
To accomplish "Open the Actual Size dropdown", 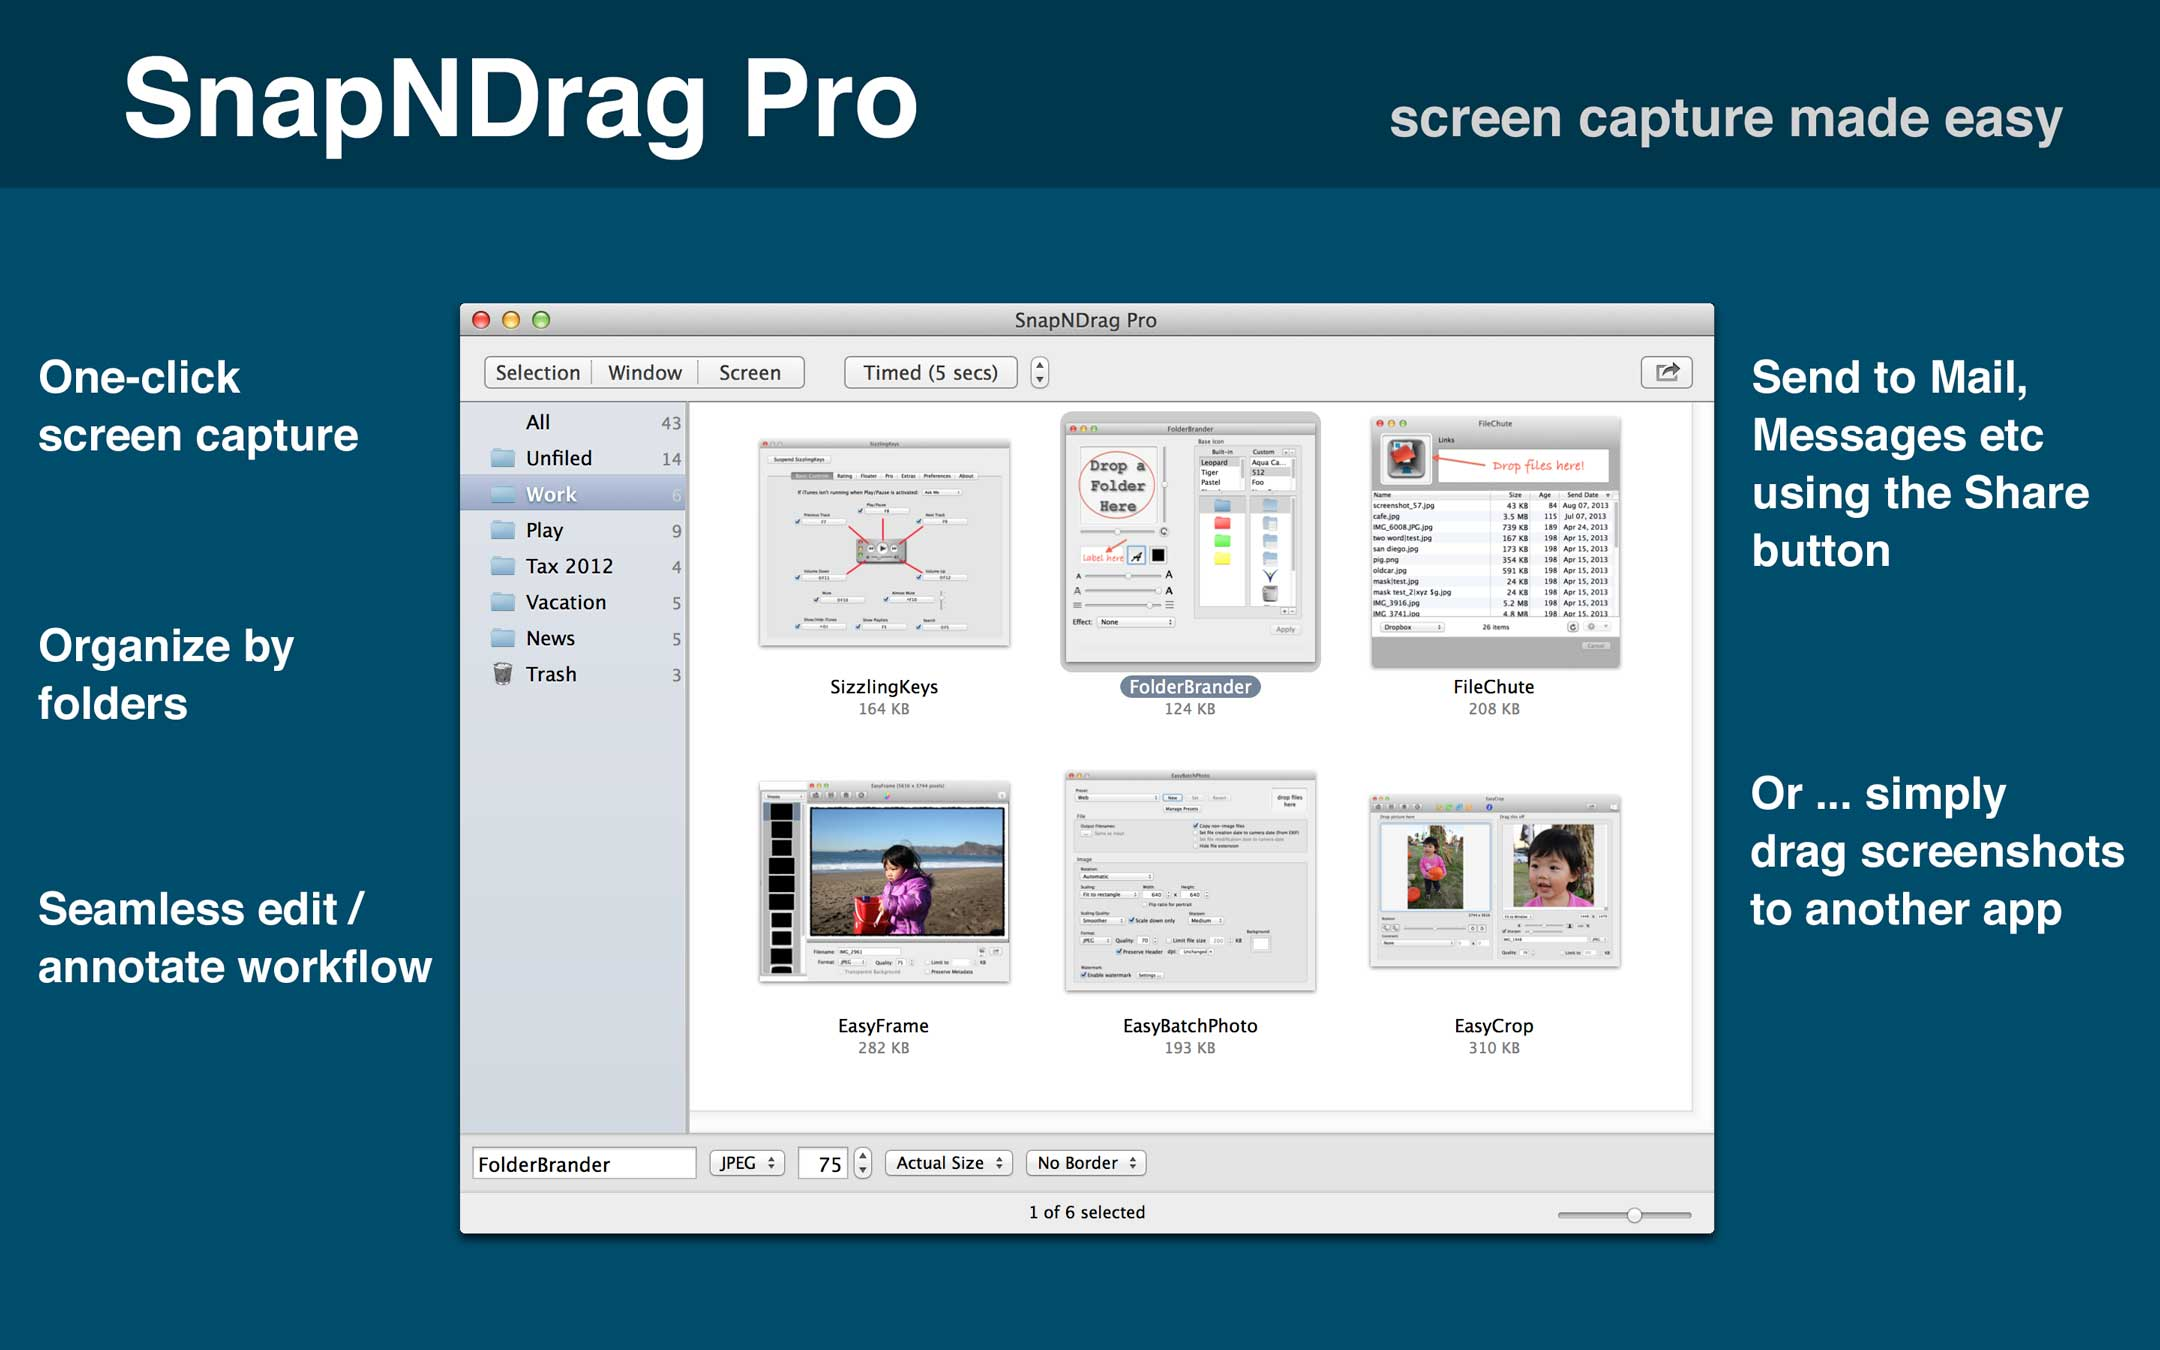I will pyautogui.click(x=948, y=1162).
